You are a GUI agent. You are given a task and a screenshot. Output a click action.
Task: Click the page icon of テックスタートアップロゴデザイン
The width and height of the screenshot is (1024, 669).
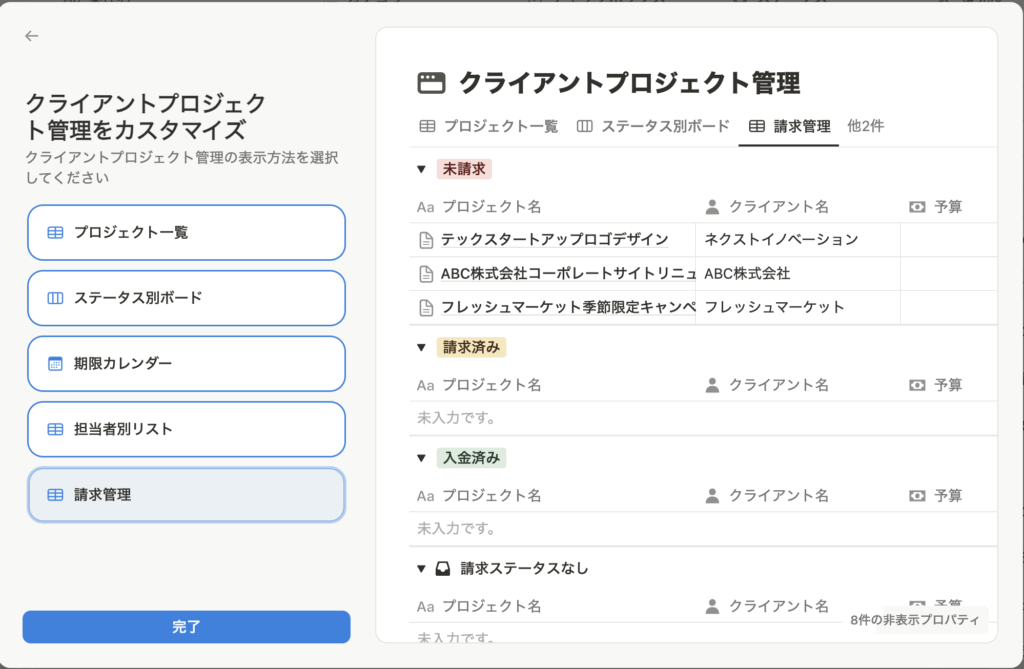tap(426, 240)
